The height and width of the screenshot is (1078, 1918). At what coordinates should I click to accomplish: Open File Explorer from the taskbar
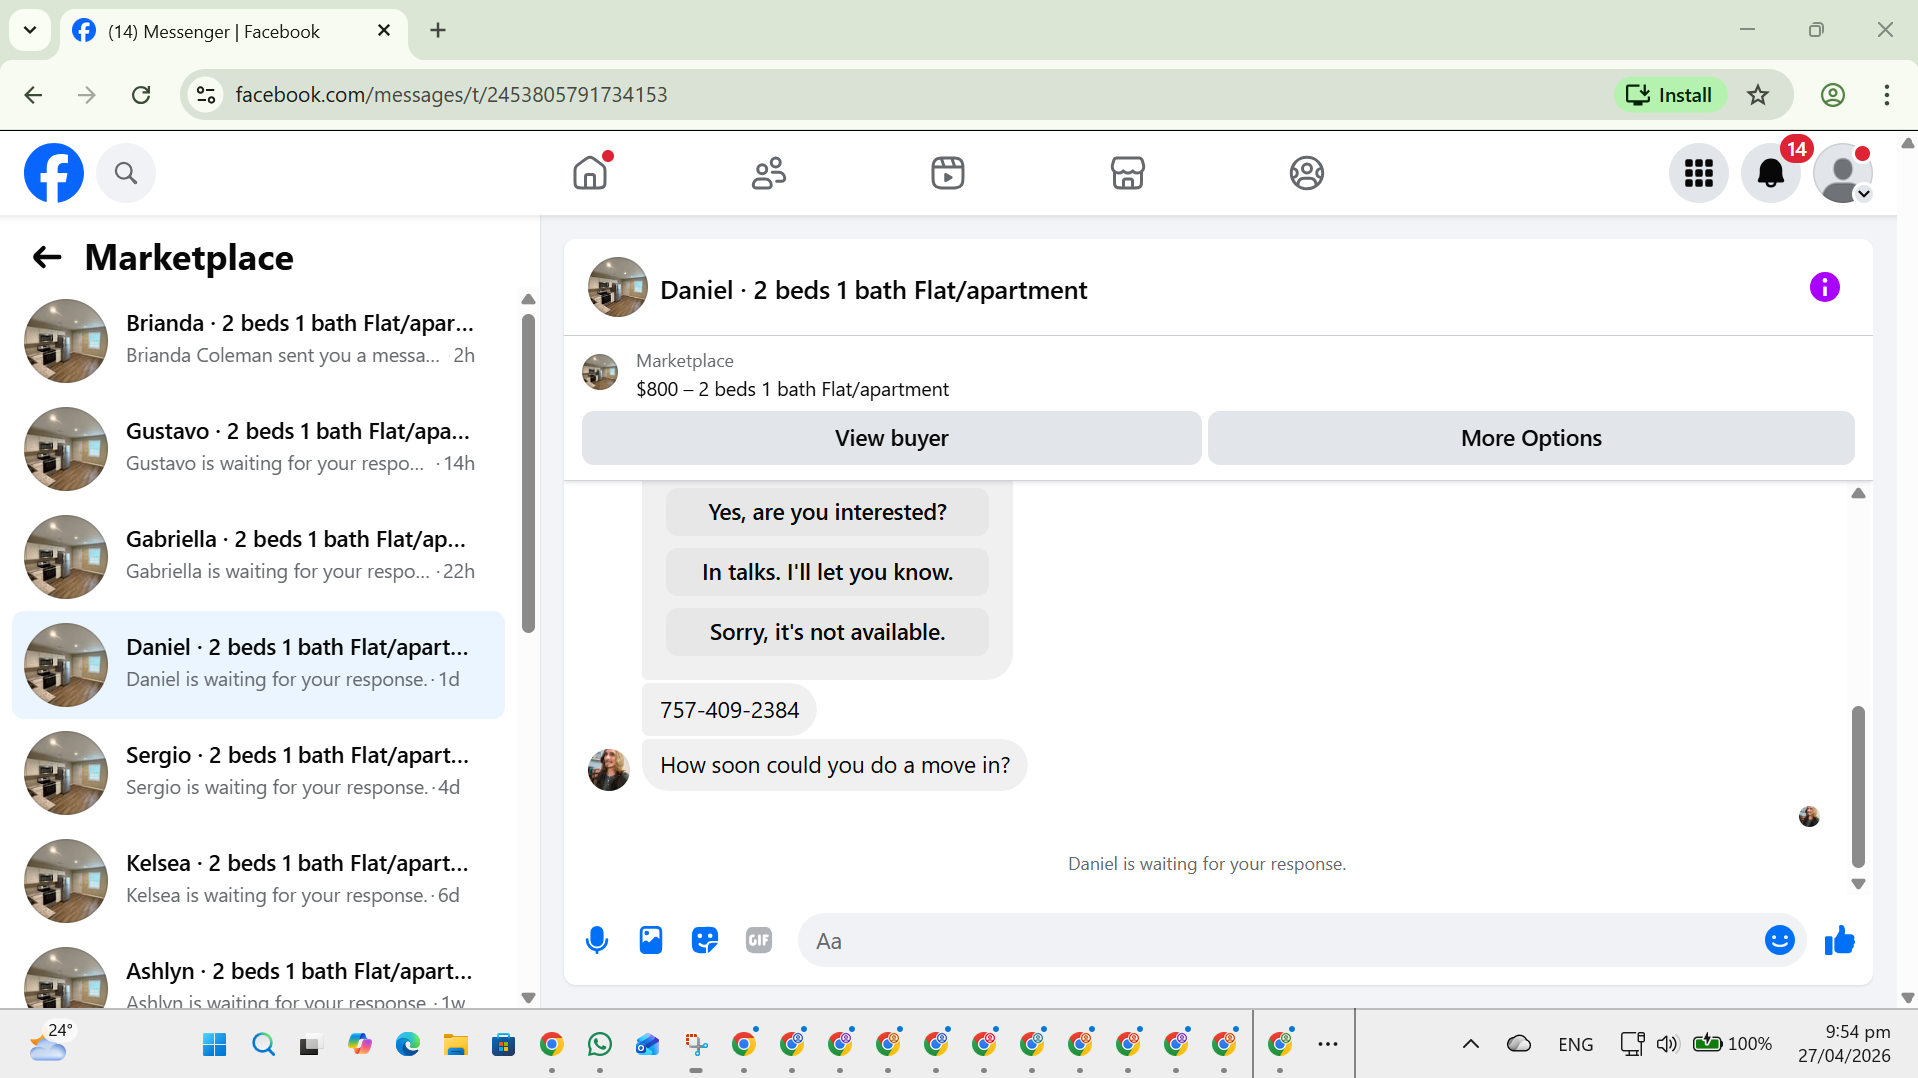point(456,1045)
